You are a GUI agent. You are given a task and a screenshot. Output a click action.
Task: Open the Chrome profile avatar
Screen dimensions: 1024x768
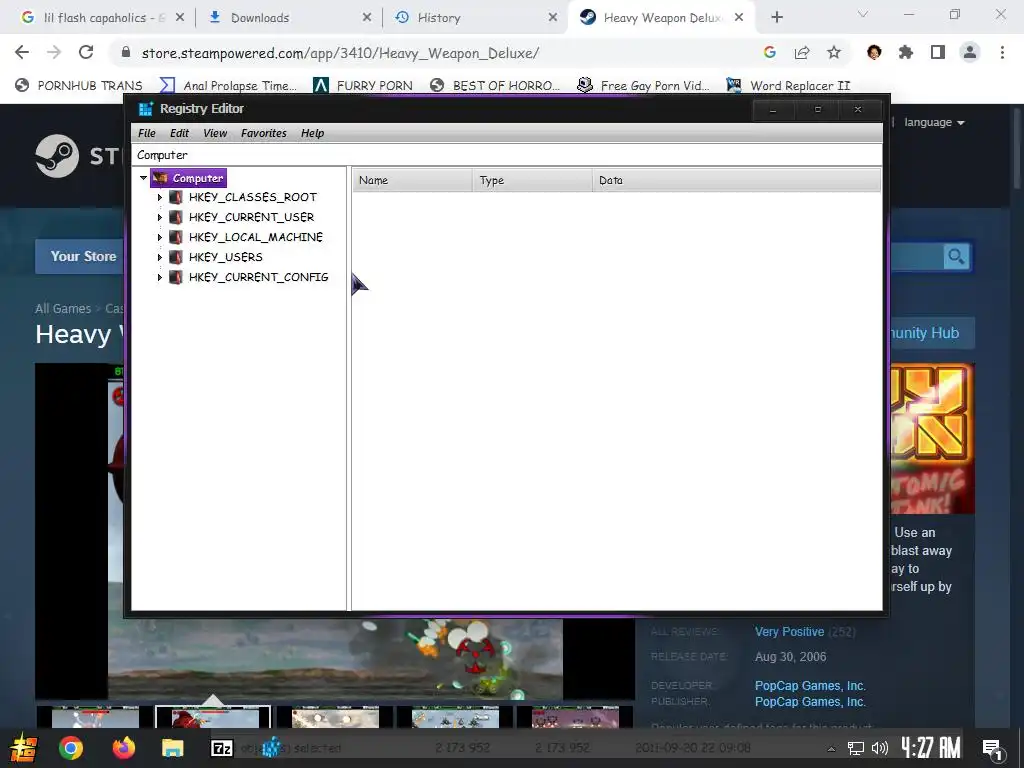tap(970, 53)
